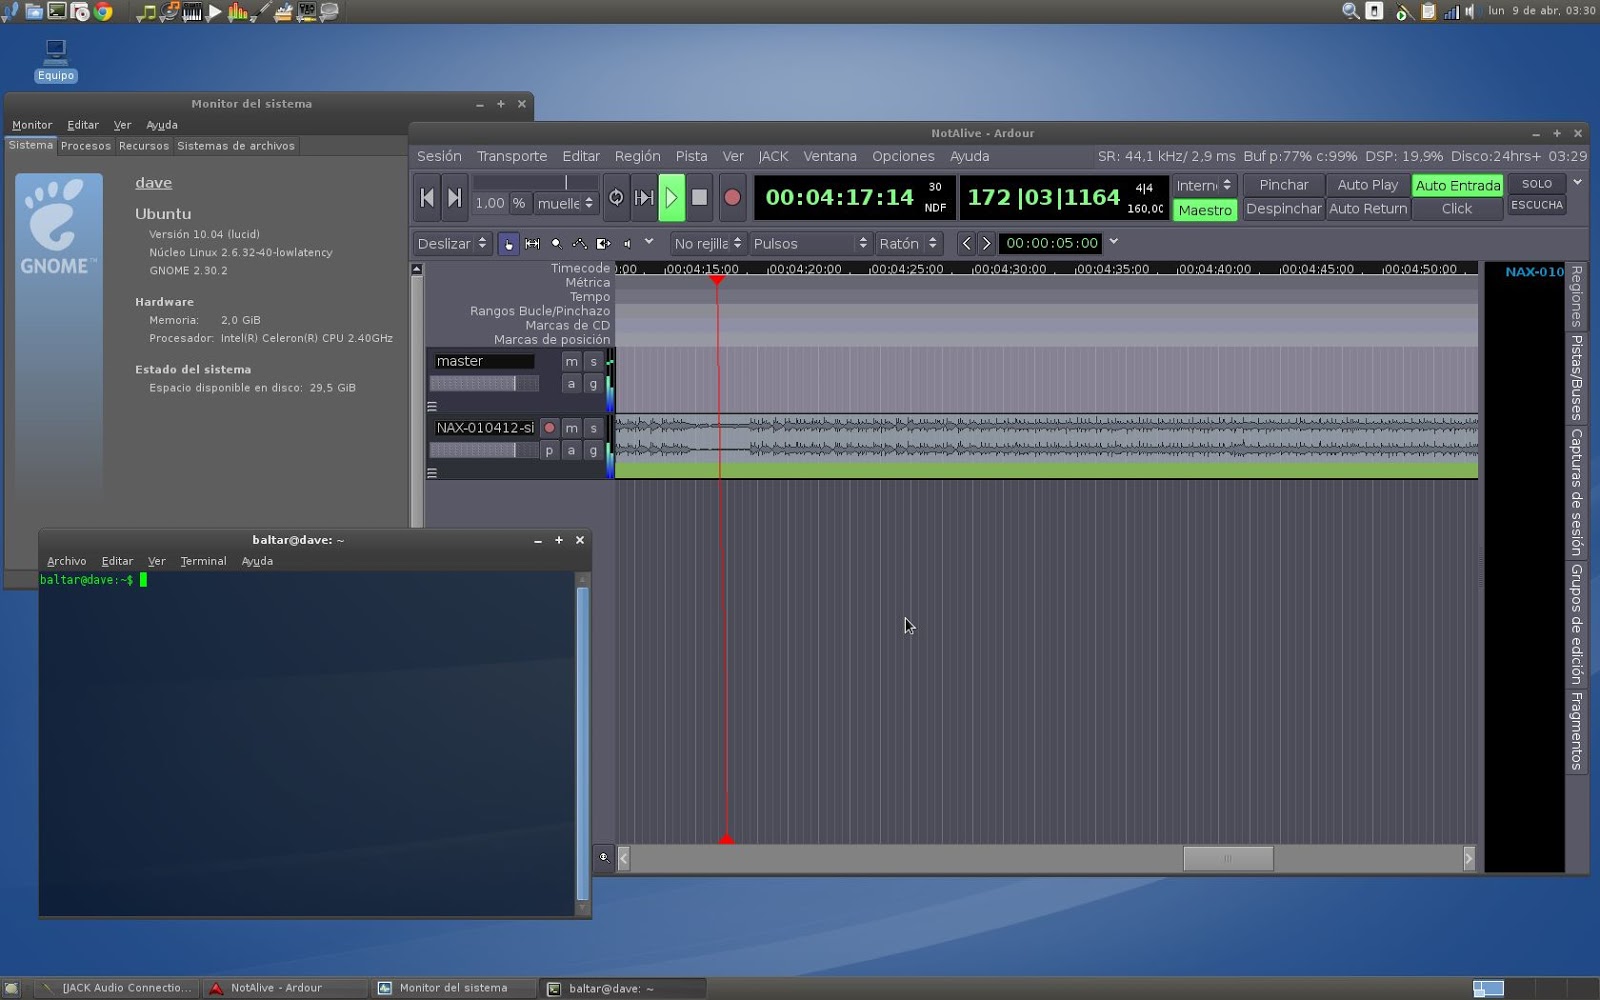Switch to JACK Audio Connection taskbar item

click(116, 988)
